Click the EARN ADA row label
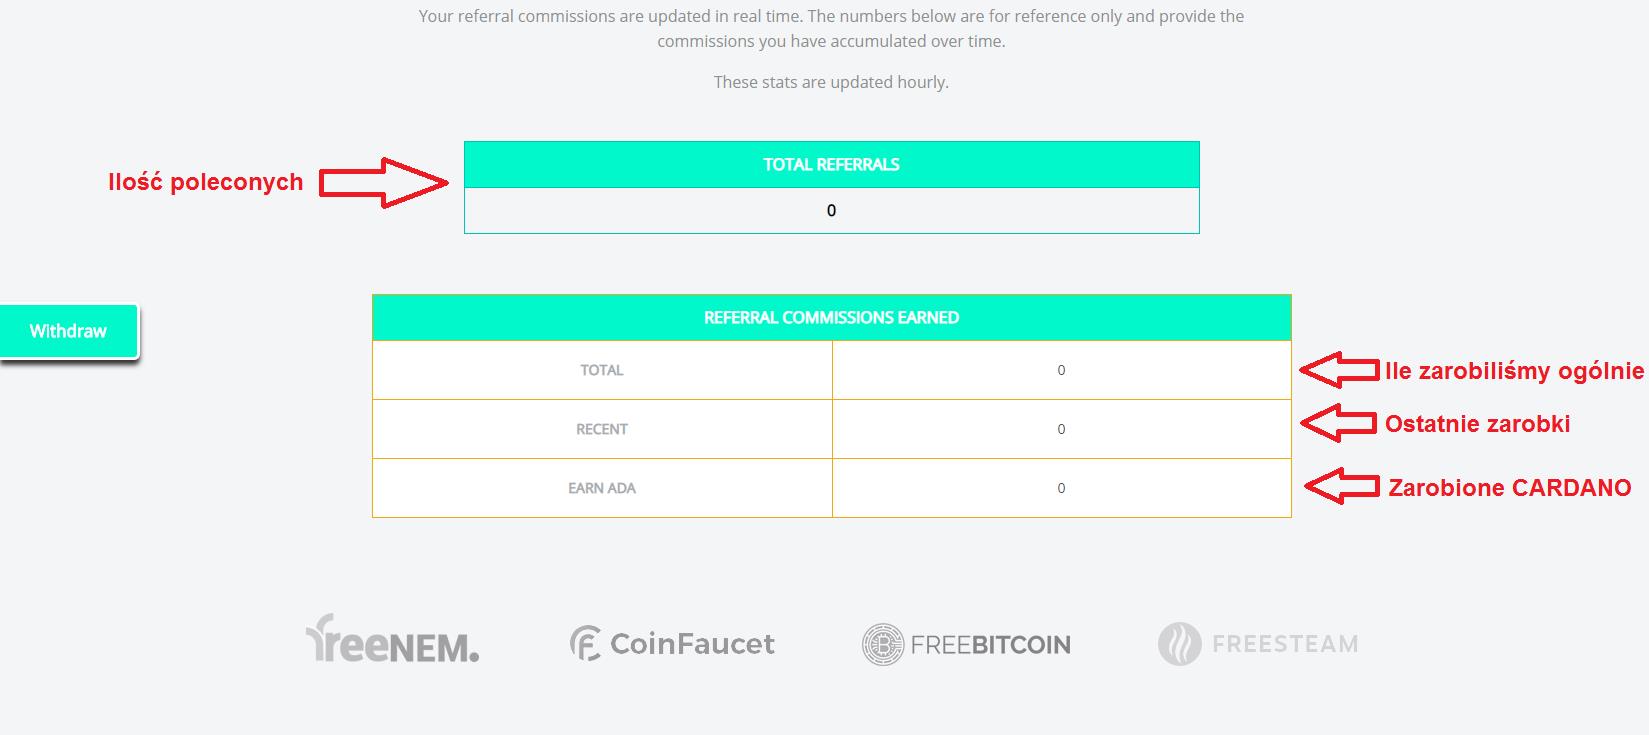The width and height of the screenshot is (1649, 735). click(602, 488)
